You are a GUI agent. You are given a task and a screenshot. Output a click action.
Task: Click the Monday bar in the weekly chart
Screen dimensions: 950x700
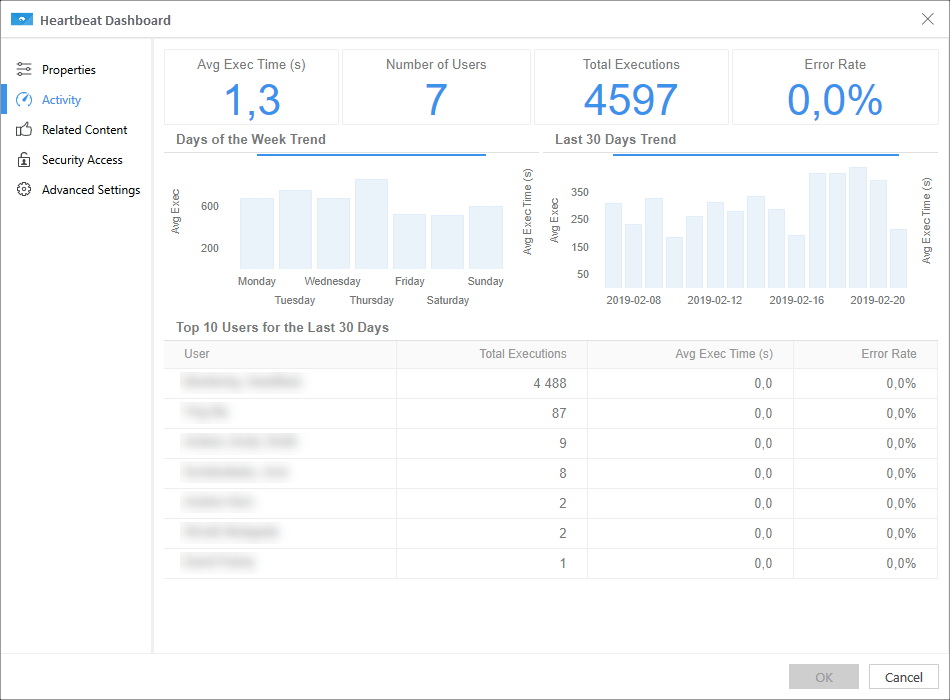256,230
